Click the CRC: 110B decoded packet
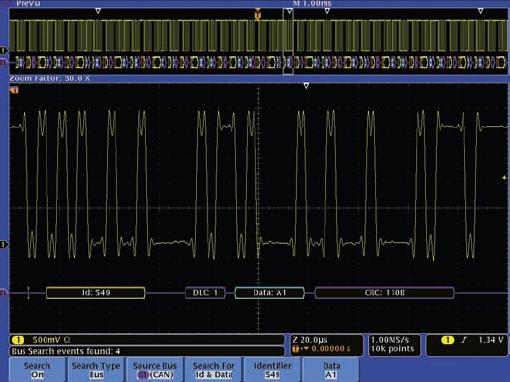 click(385, 293)
